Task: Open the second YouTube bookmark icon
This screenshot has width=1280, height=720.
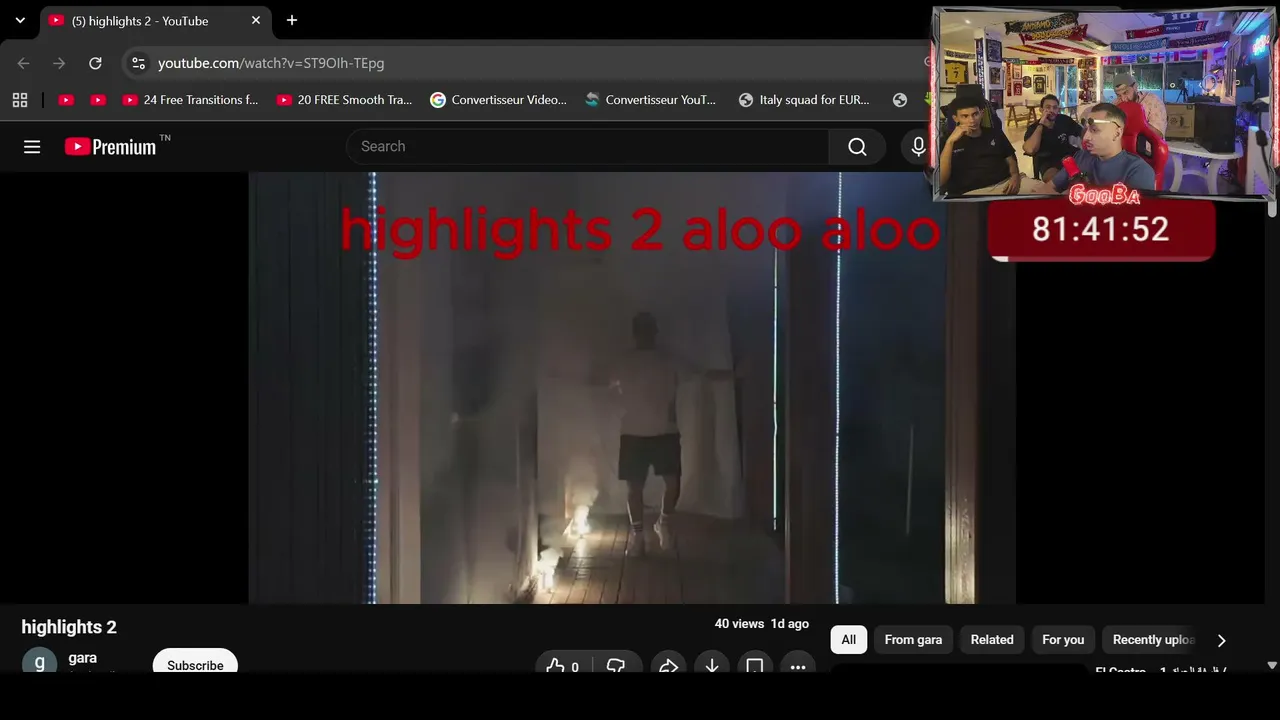Action: coord(98,100)
